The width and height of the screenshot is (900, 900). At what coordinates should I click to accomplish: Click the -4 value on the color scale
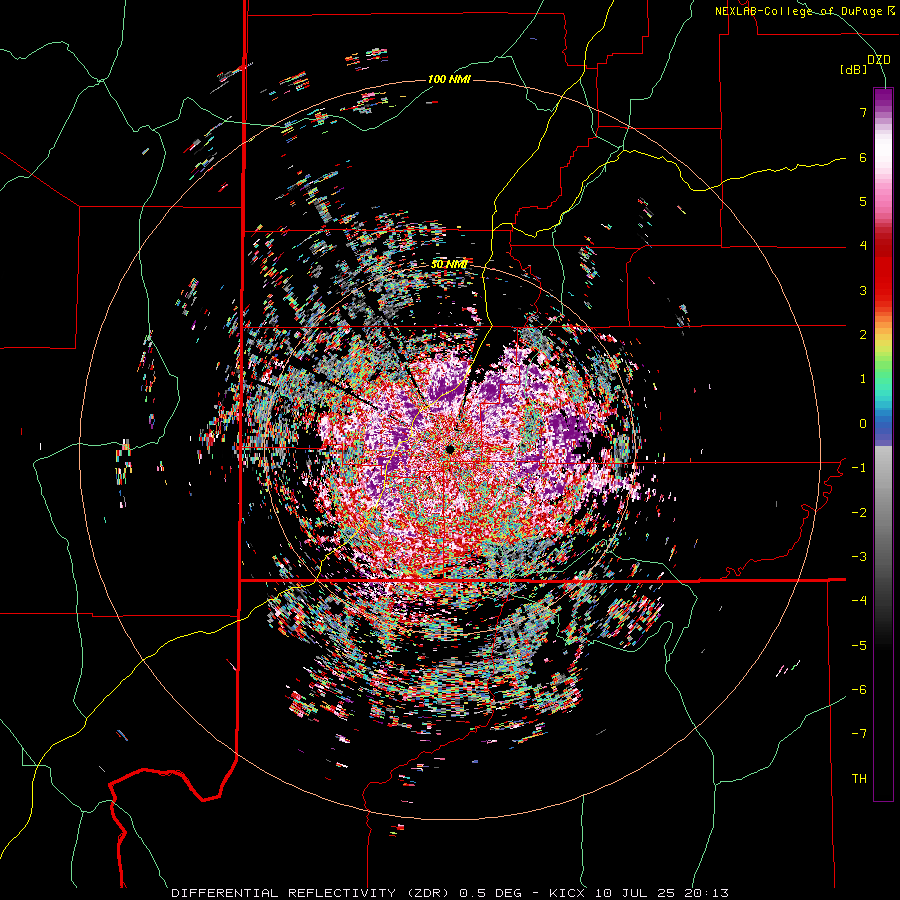click(859, 601)
